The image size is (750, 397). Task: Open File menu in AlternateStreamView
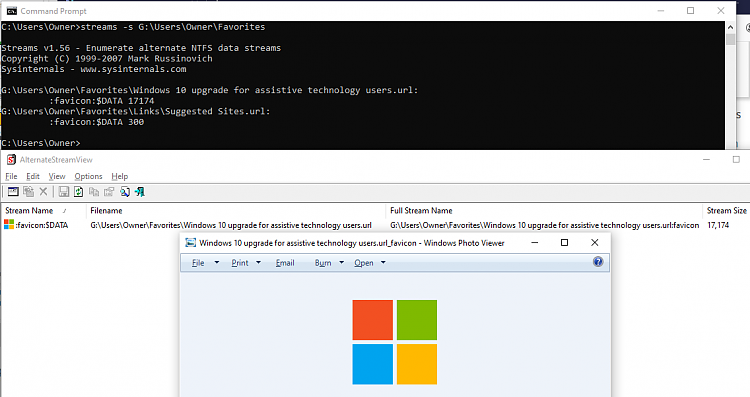tap(11, 176)
